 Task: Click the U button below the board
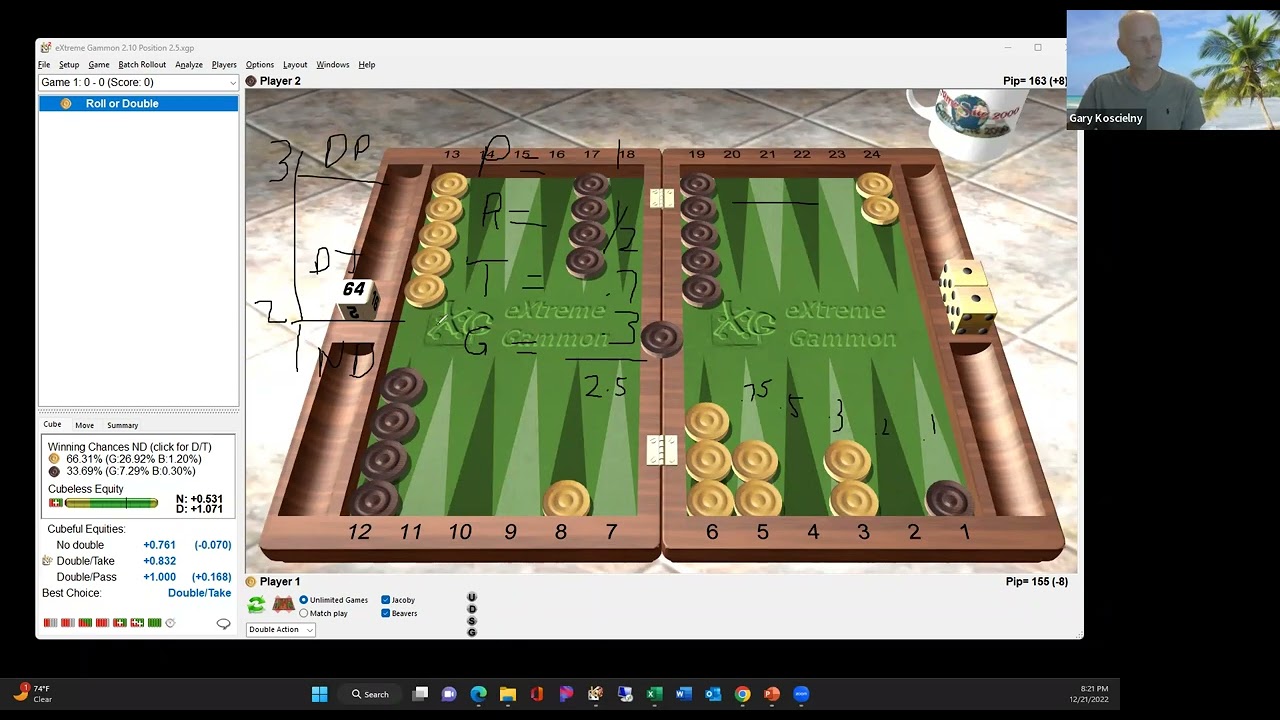(472, 597)
